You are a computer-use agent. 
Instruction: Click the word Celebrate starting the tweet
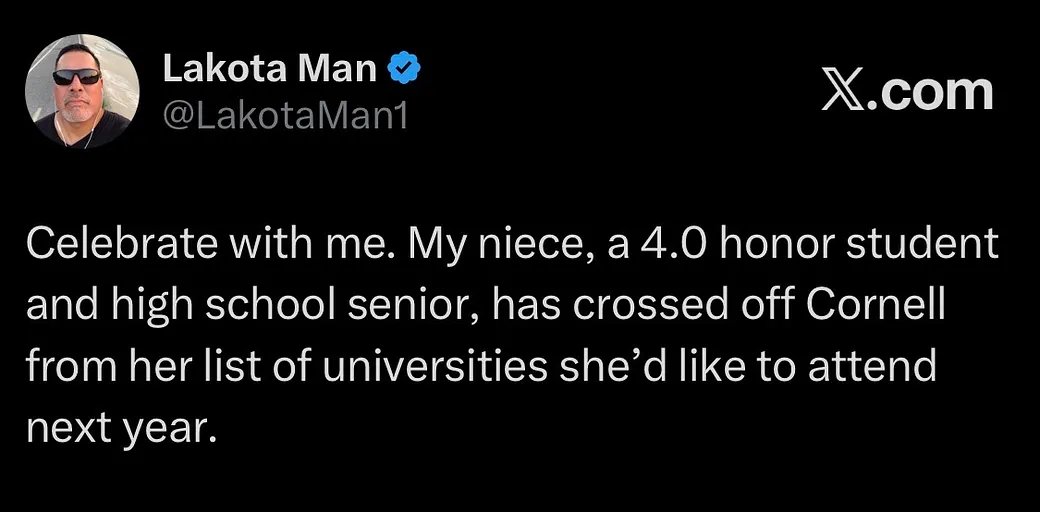(122, 245)
